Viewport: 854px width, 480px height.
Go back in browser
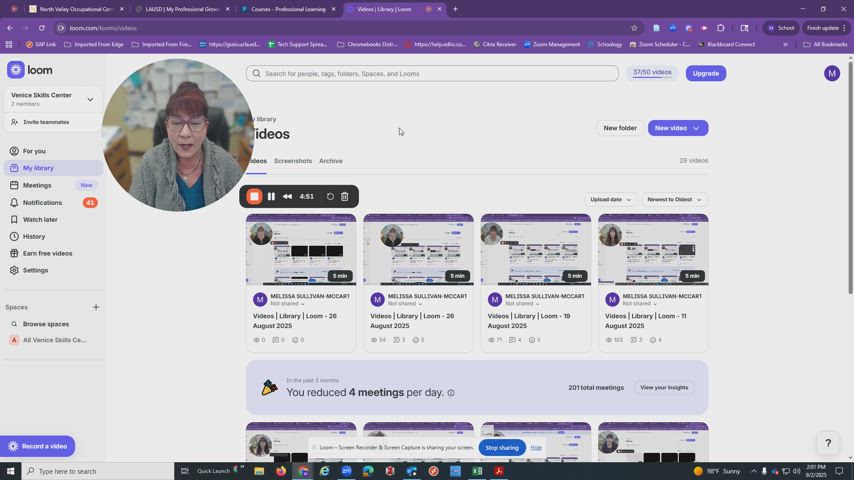10,28
